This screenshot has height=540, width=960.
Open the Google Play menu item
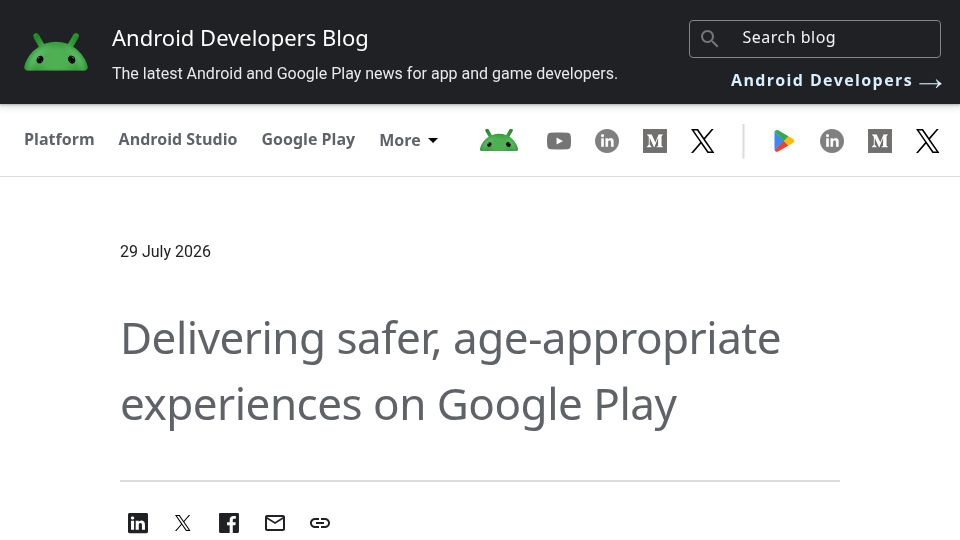308,140
